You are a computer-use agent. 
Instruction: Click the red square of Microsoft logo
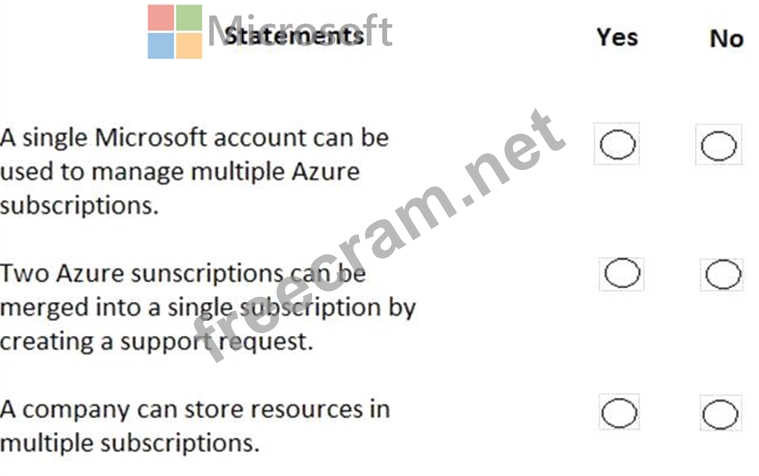(160, 18)
